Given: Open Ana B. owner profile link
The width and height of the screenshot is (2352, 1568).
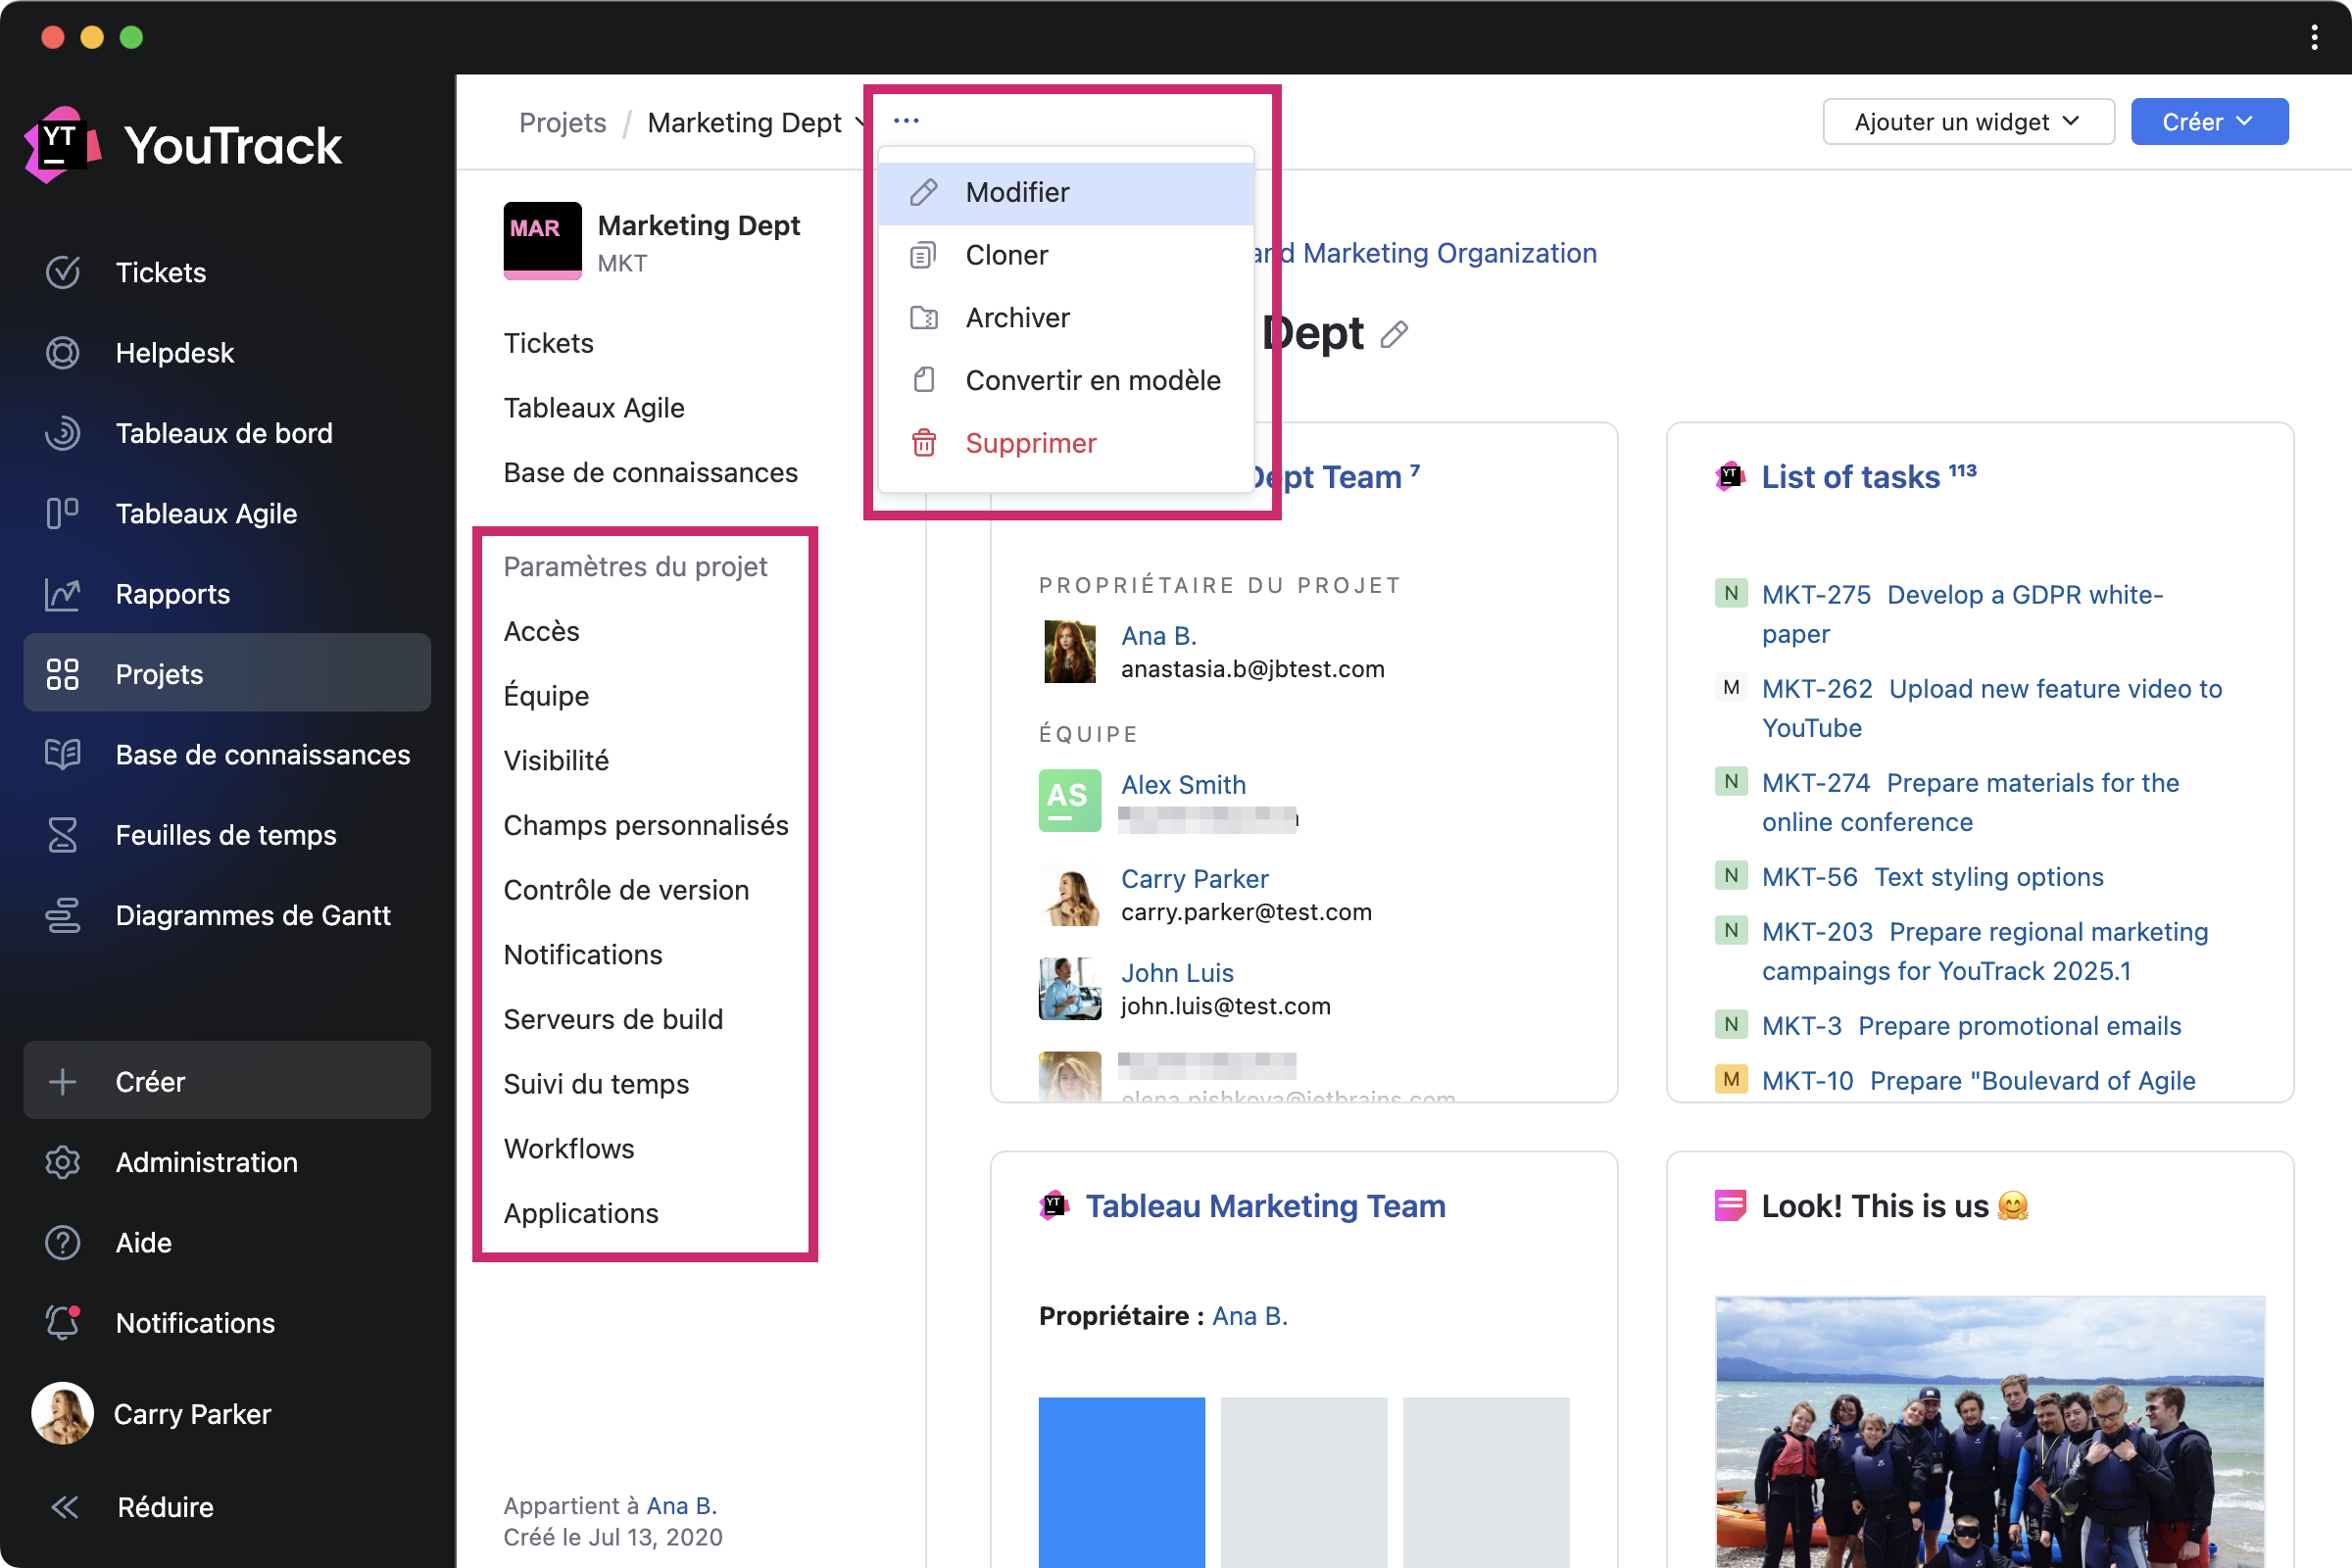Looking at the screenshot, I should pyautogui.click(x=1158, y=636).
